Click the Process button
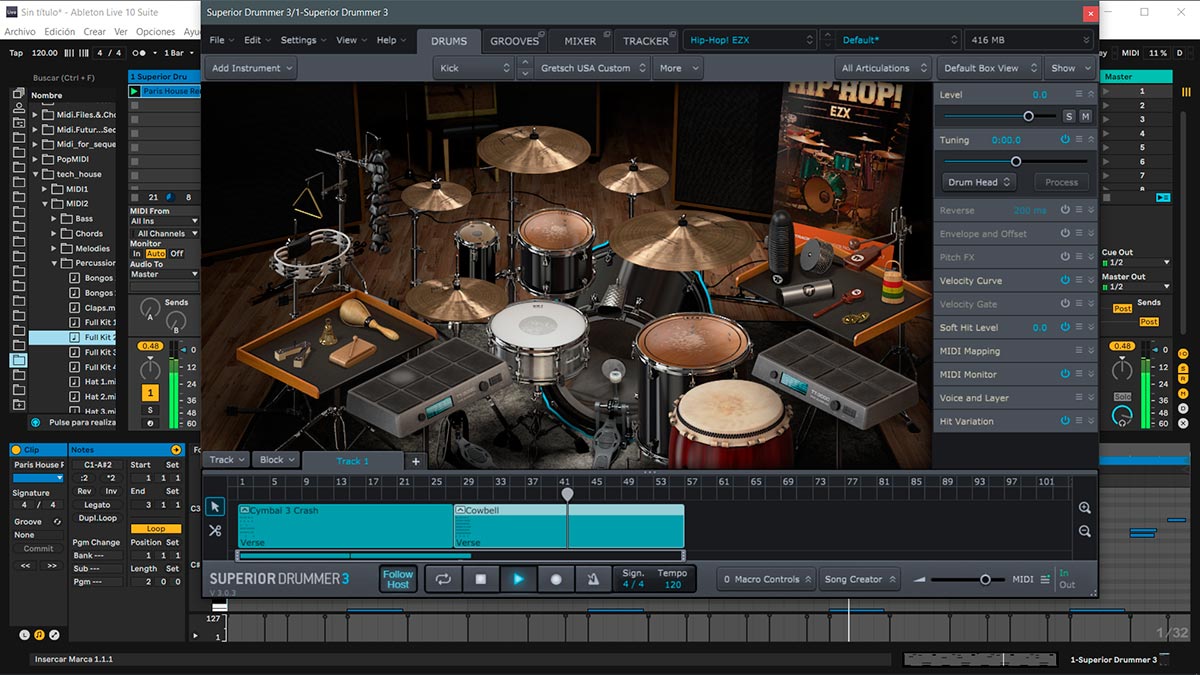 (1061, 182)
